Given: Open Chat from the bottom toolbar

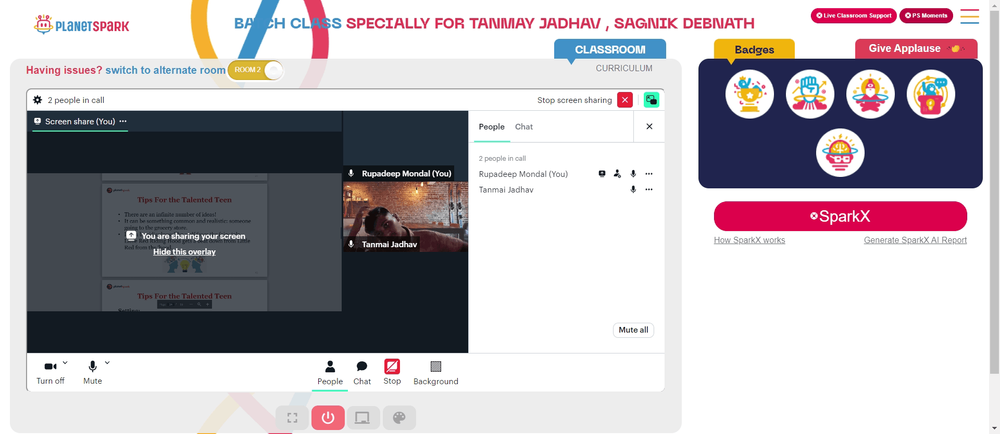Looking at the screenshot, I should pos(362,373).
